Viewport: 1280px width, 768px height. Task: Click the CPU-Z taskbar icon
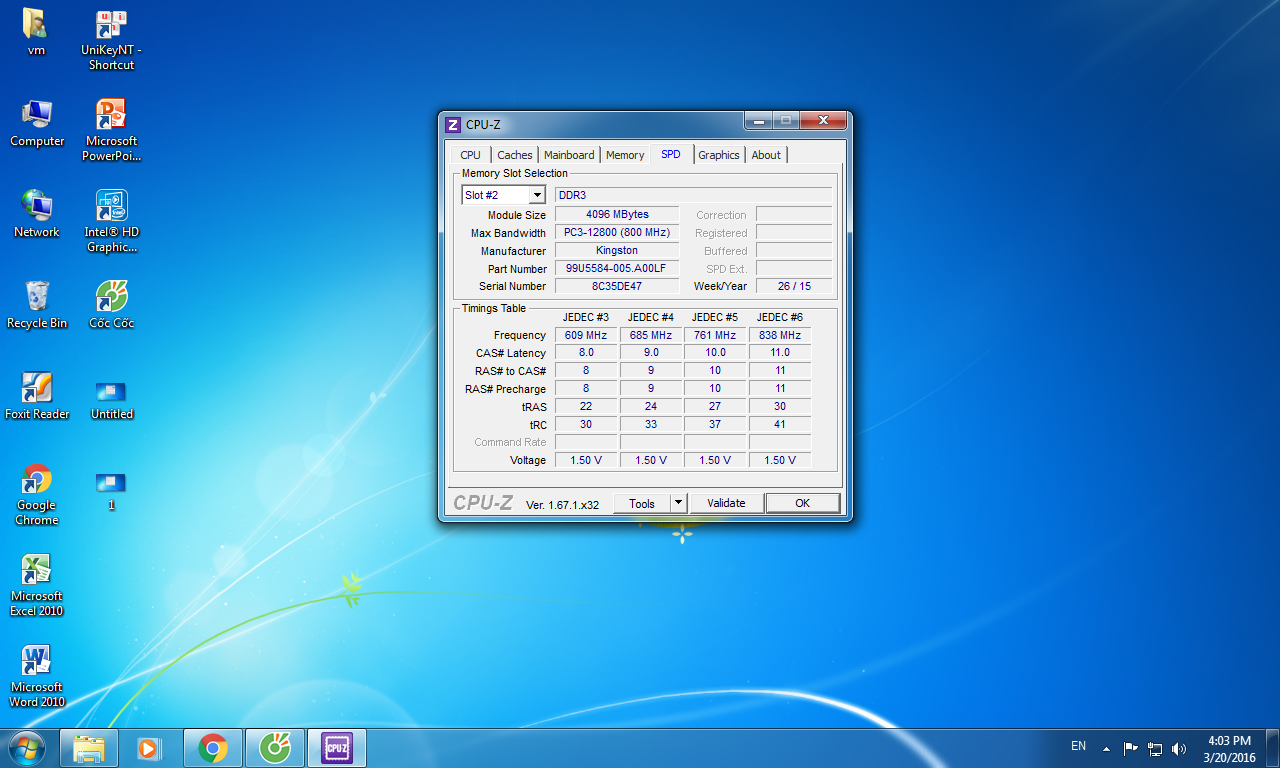click(336, 748)
